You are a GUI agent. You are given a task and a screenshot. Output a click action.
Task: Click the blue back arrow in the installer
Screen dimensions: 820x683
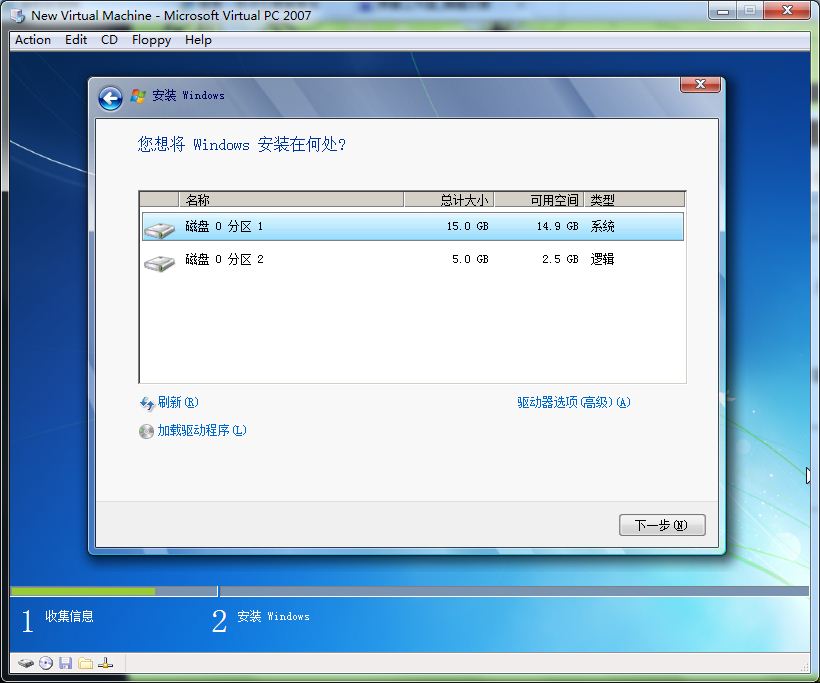(110, 98)
